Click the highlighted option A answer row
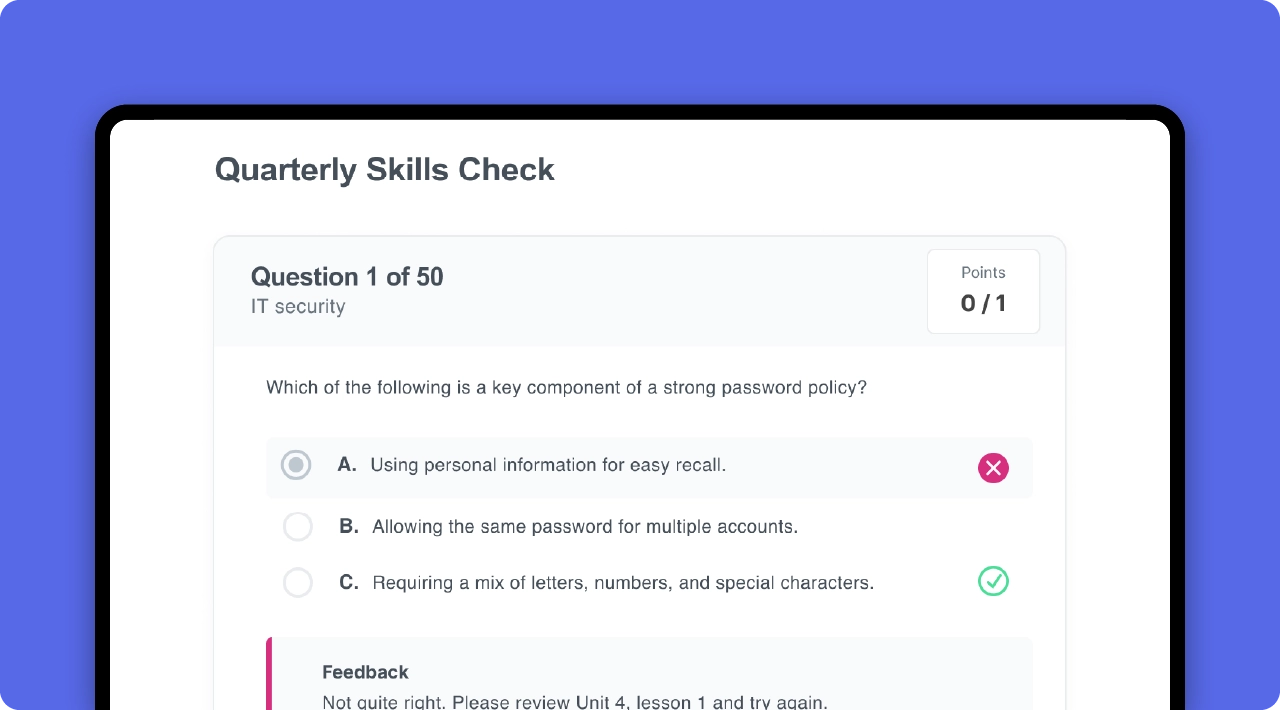This screenshot has height=710, width=1280. coord(648,466)
